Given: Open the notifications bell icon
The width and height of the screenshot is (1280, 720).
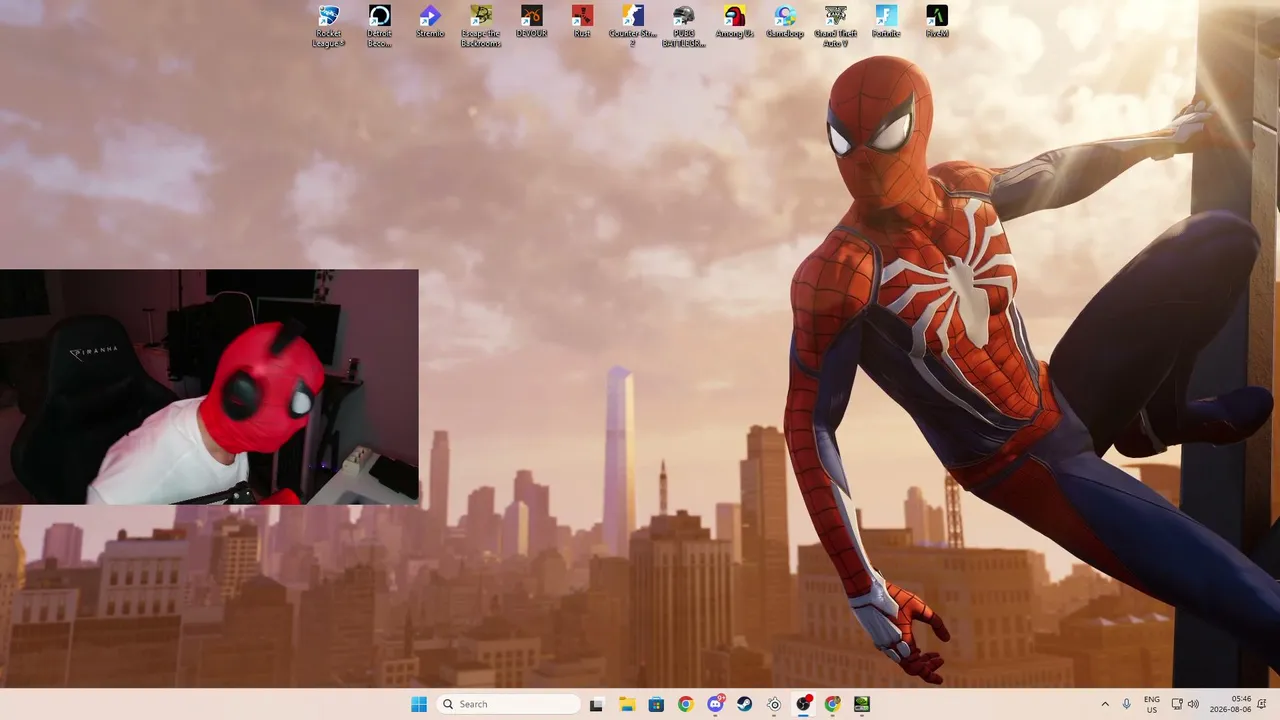Looking at the screenshot, I should 1264,704.
